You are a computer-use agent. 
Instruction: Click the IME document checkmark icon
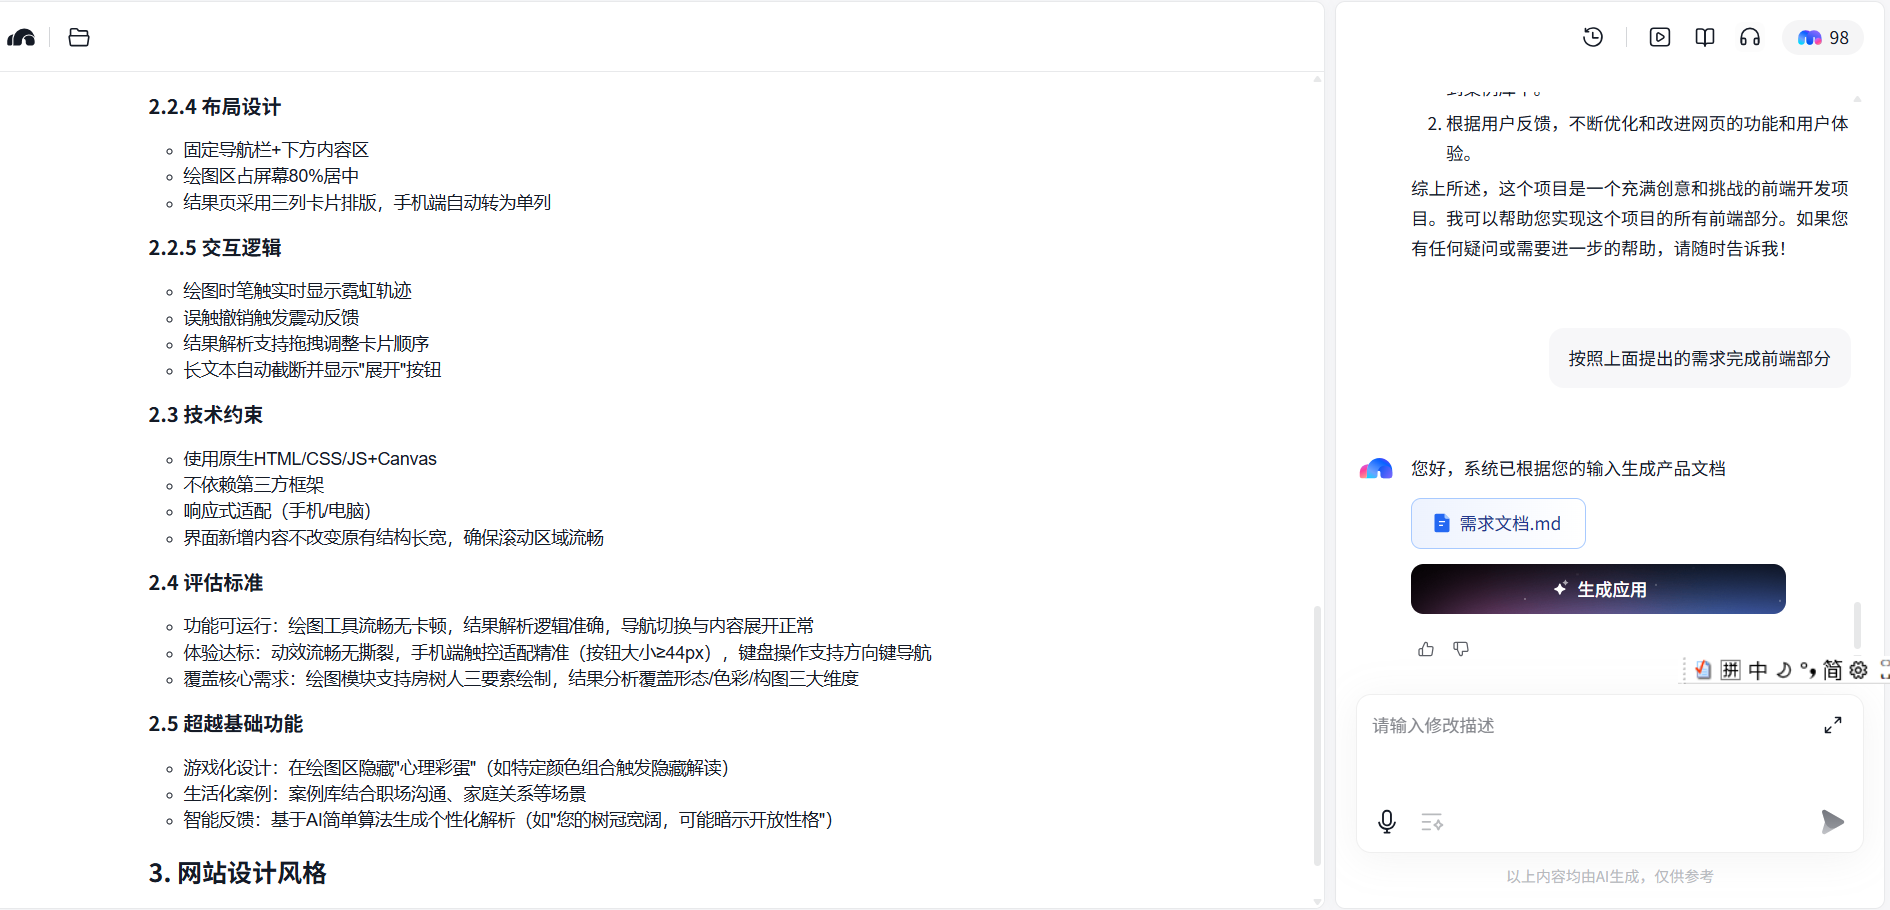(1703, 670)
